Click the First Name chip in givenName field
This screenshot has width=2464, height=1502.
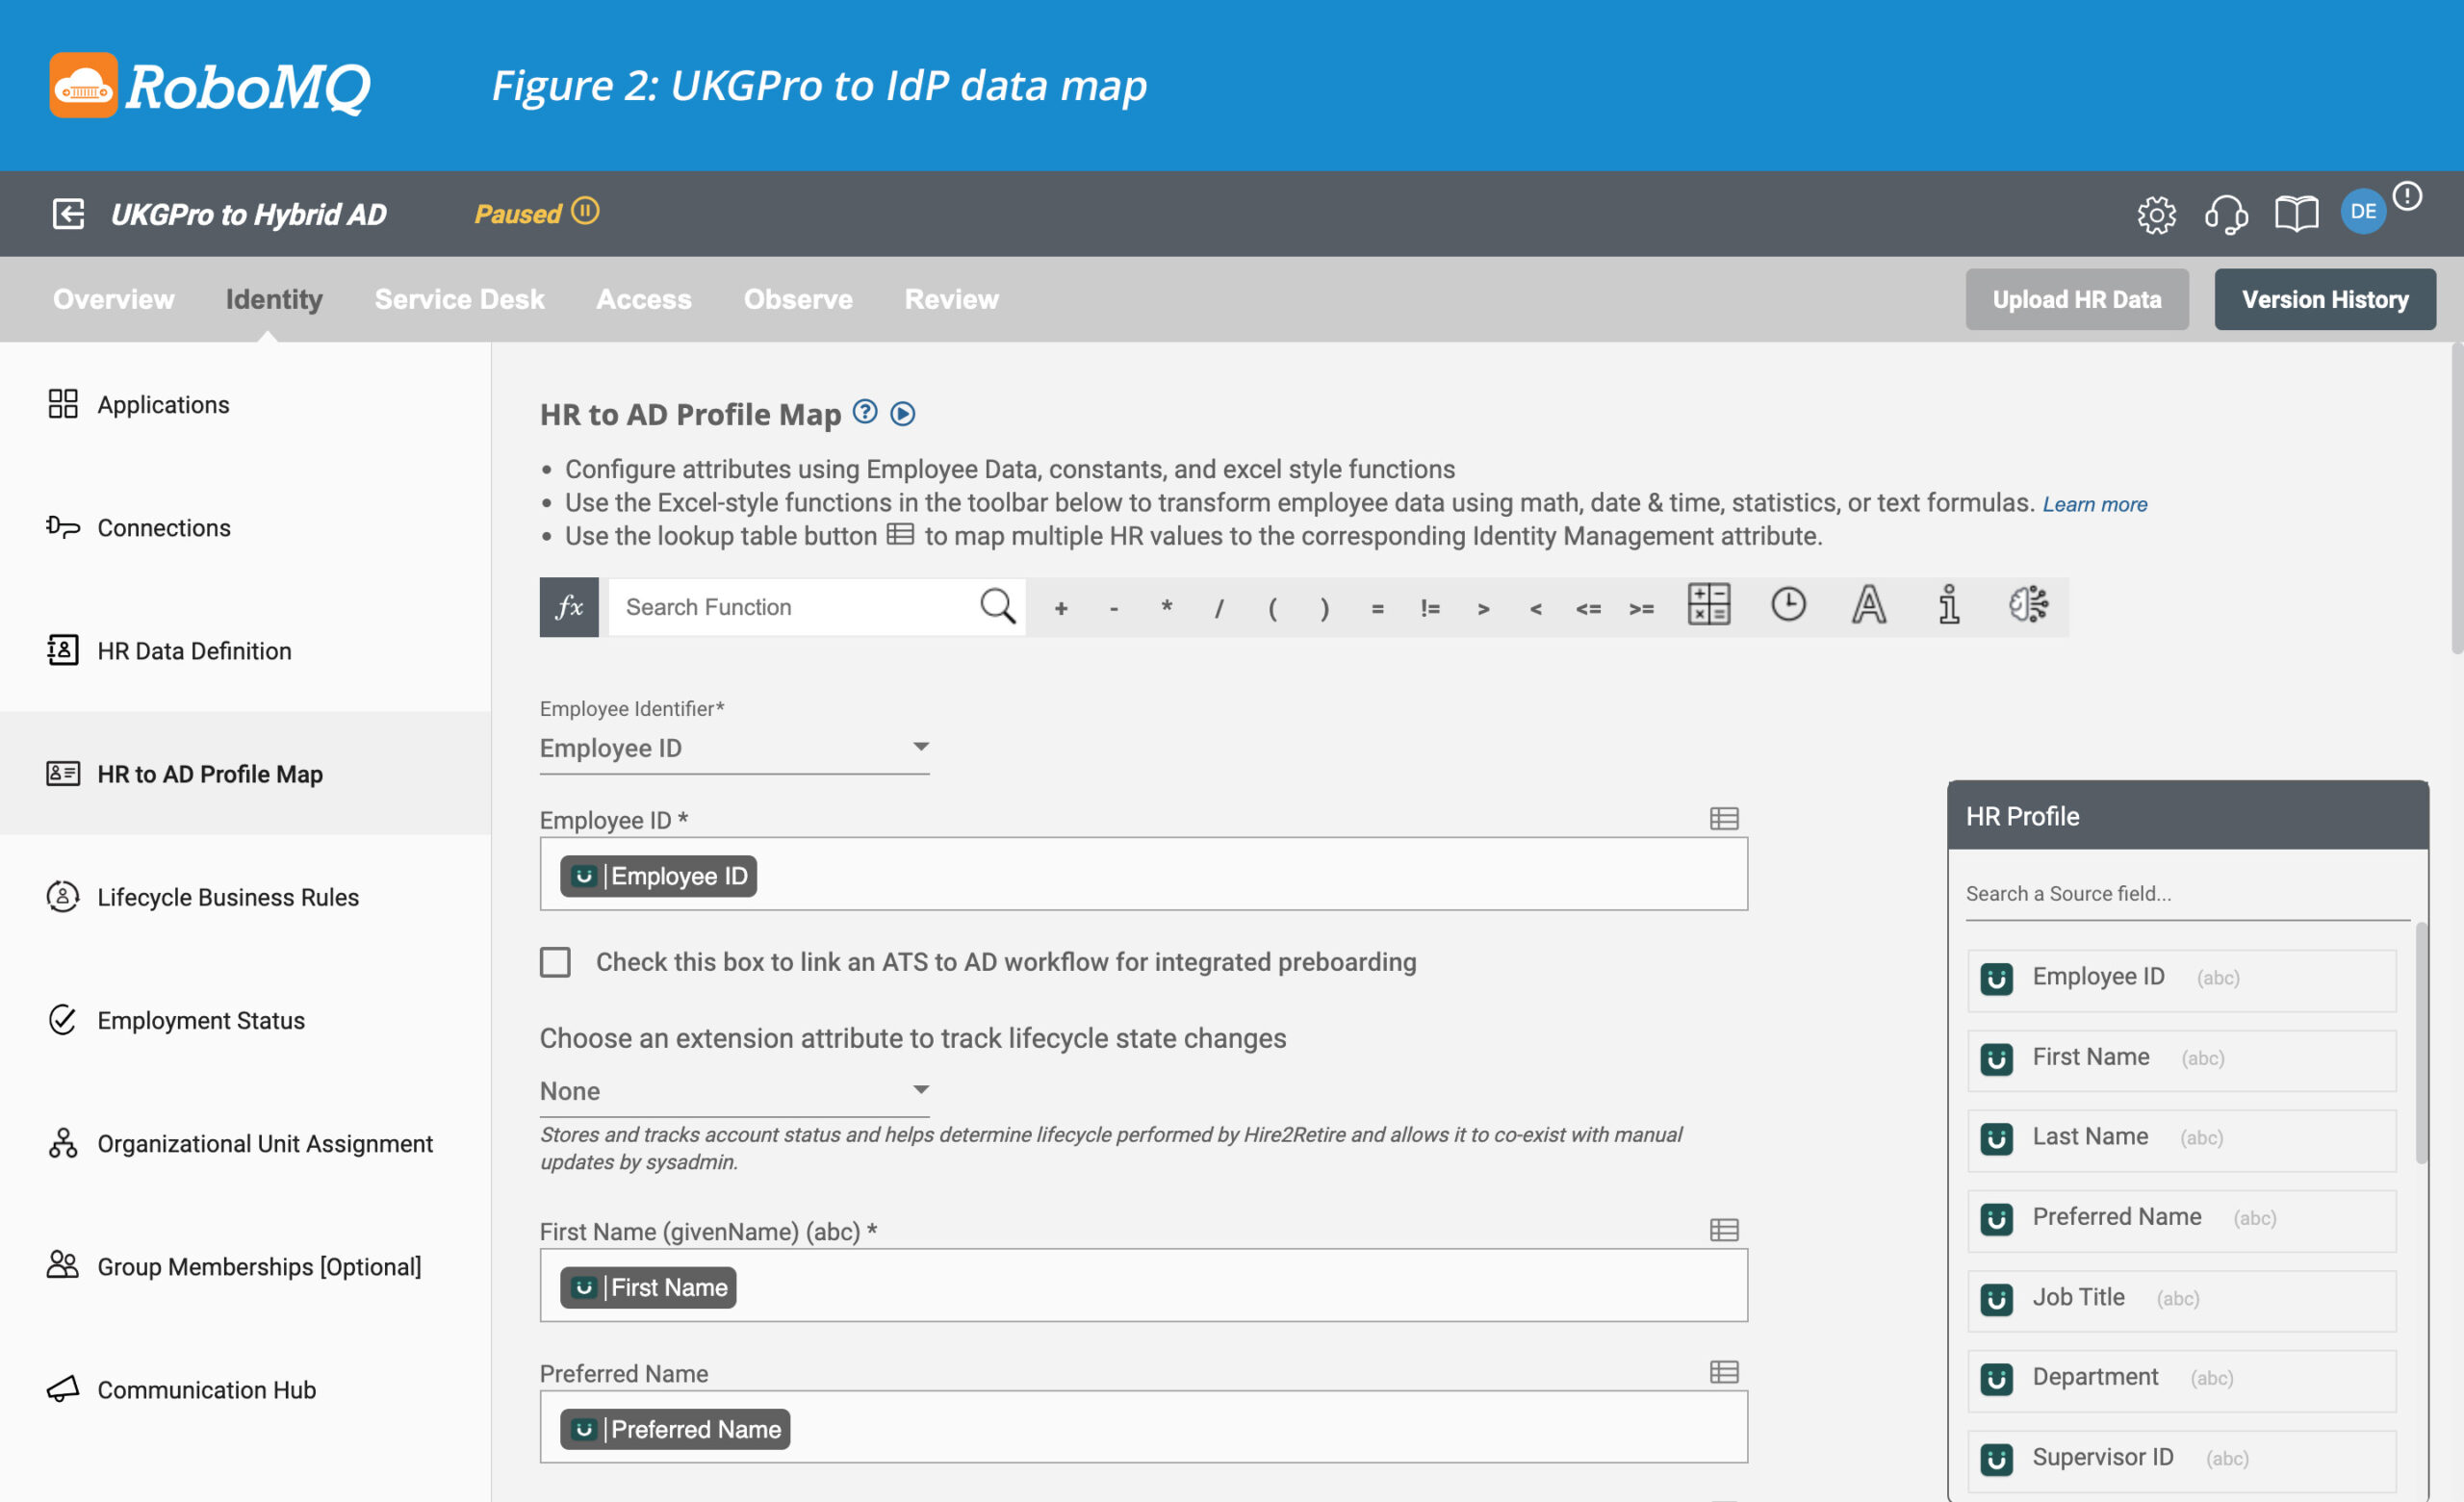point(648,1287)
